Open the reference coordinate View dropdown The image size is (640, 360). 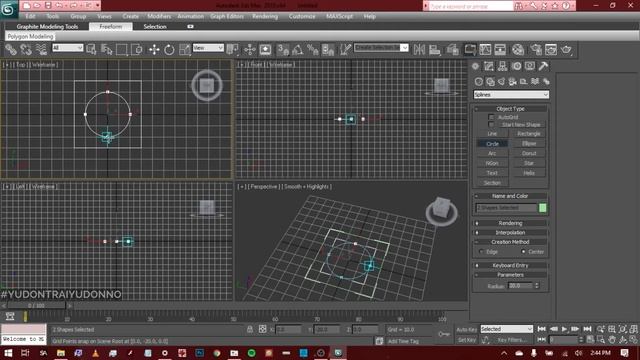tap(208, 48)
